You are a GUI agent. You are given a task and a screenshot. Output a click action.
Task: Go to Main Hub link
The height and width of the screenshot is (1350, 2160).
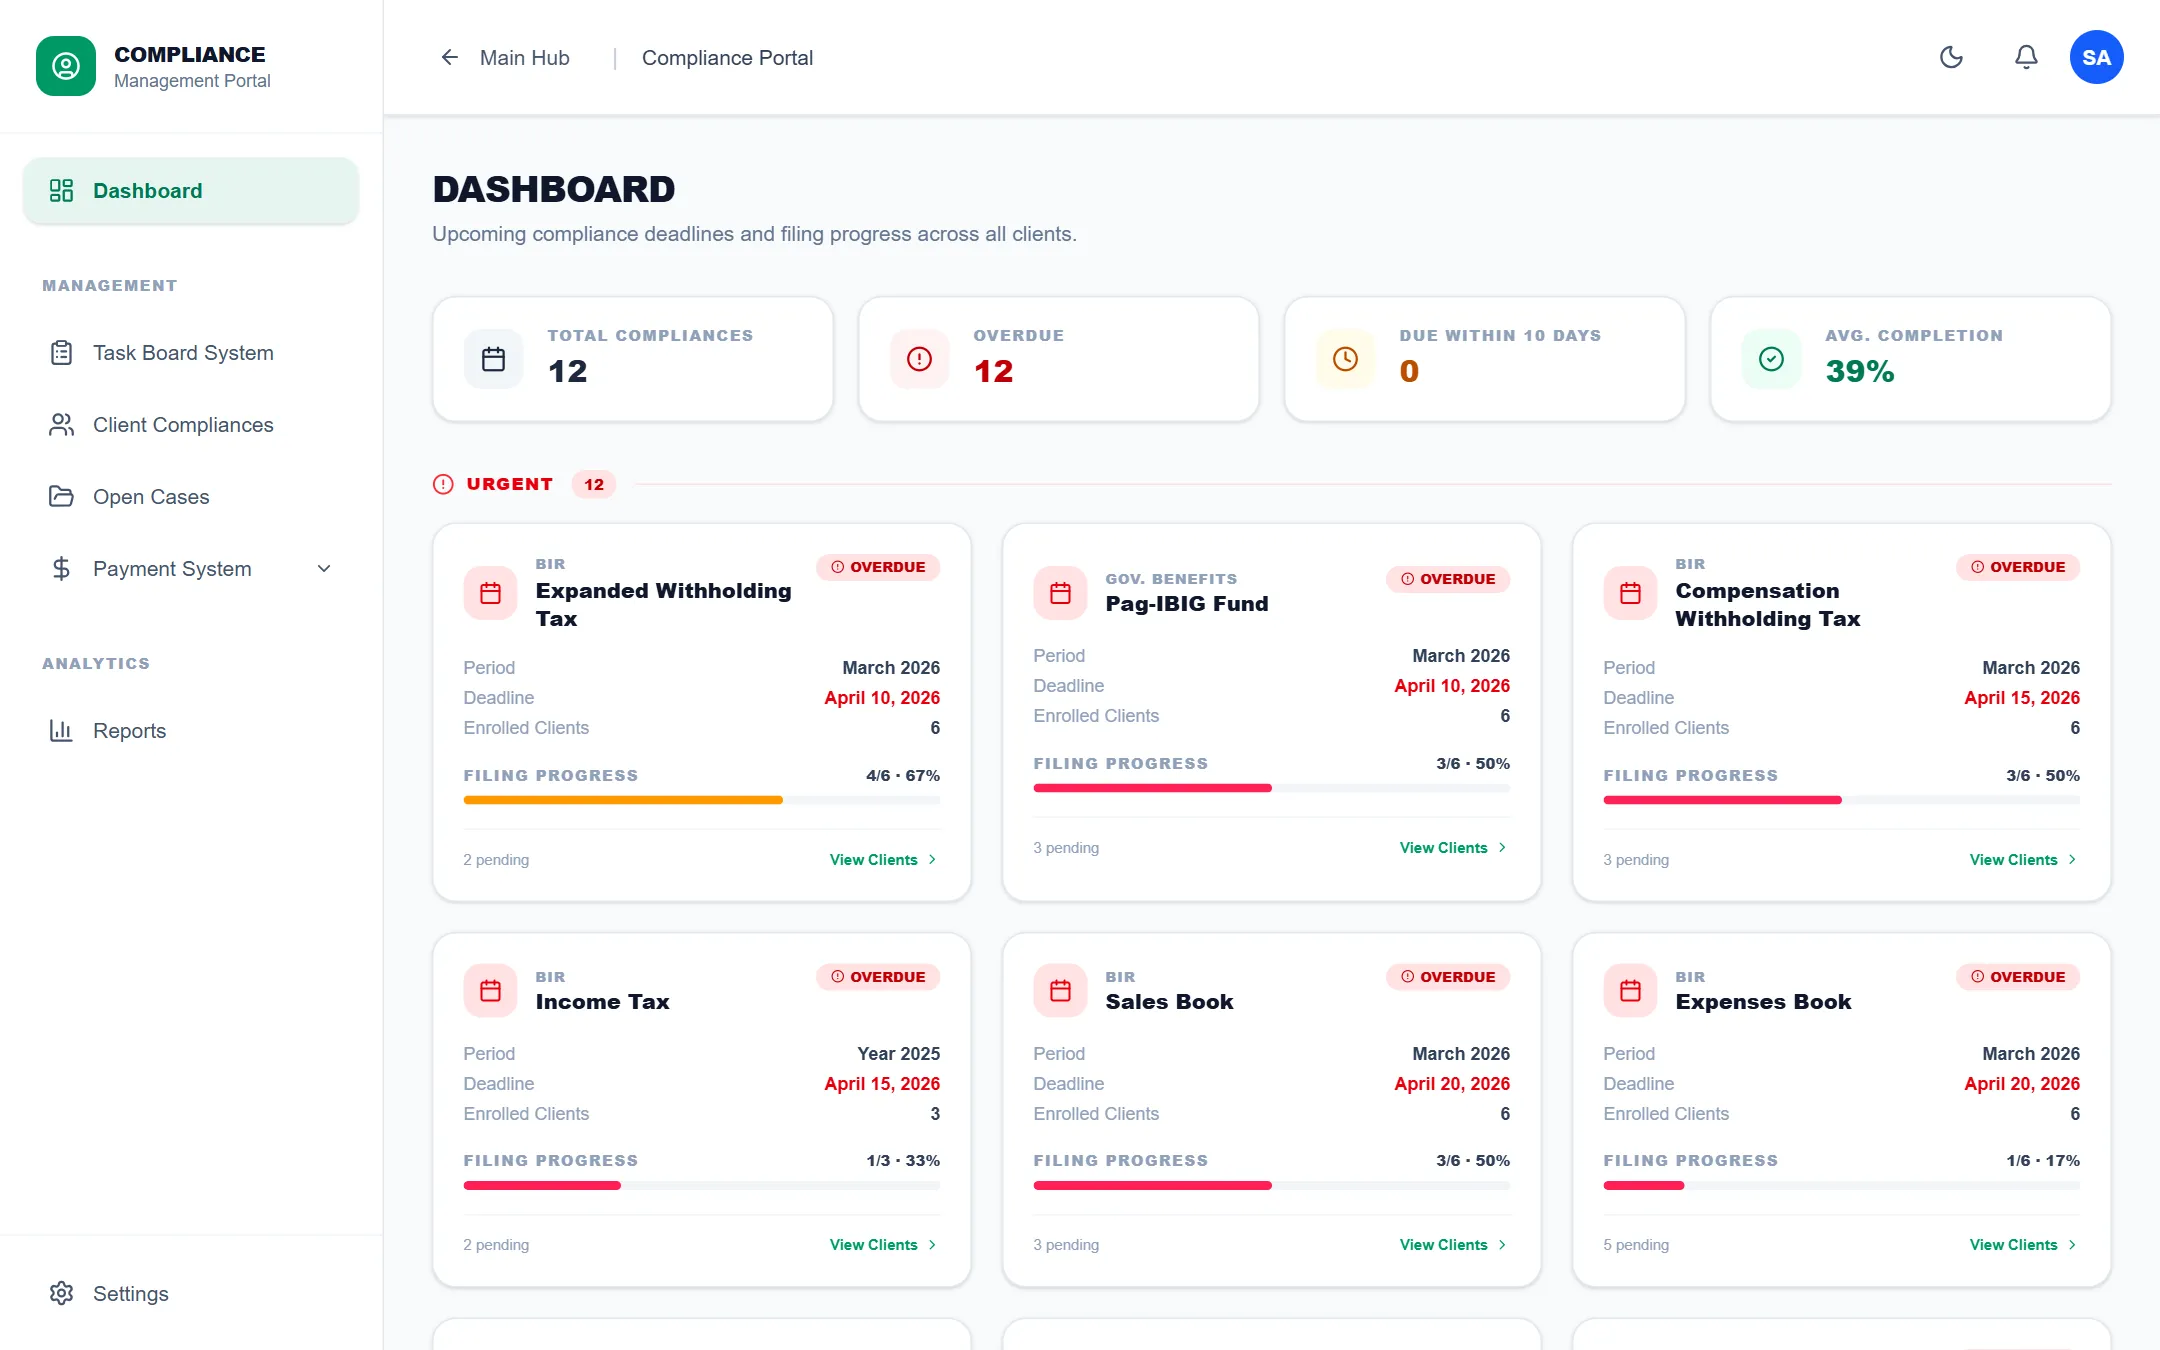(x=524, y=58)
